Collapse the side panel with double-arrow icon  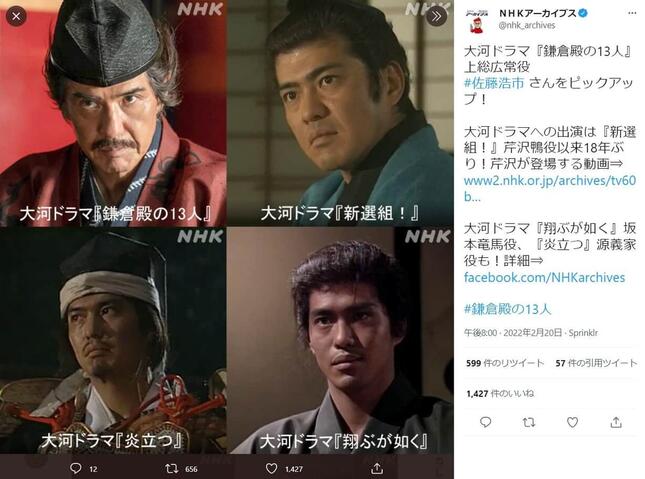(436, 16)
